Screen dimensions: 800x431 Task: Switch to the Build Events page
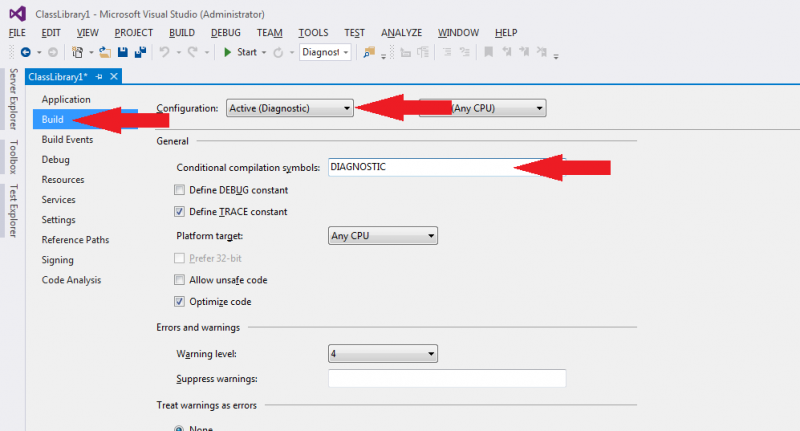click(67, 140)
